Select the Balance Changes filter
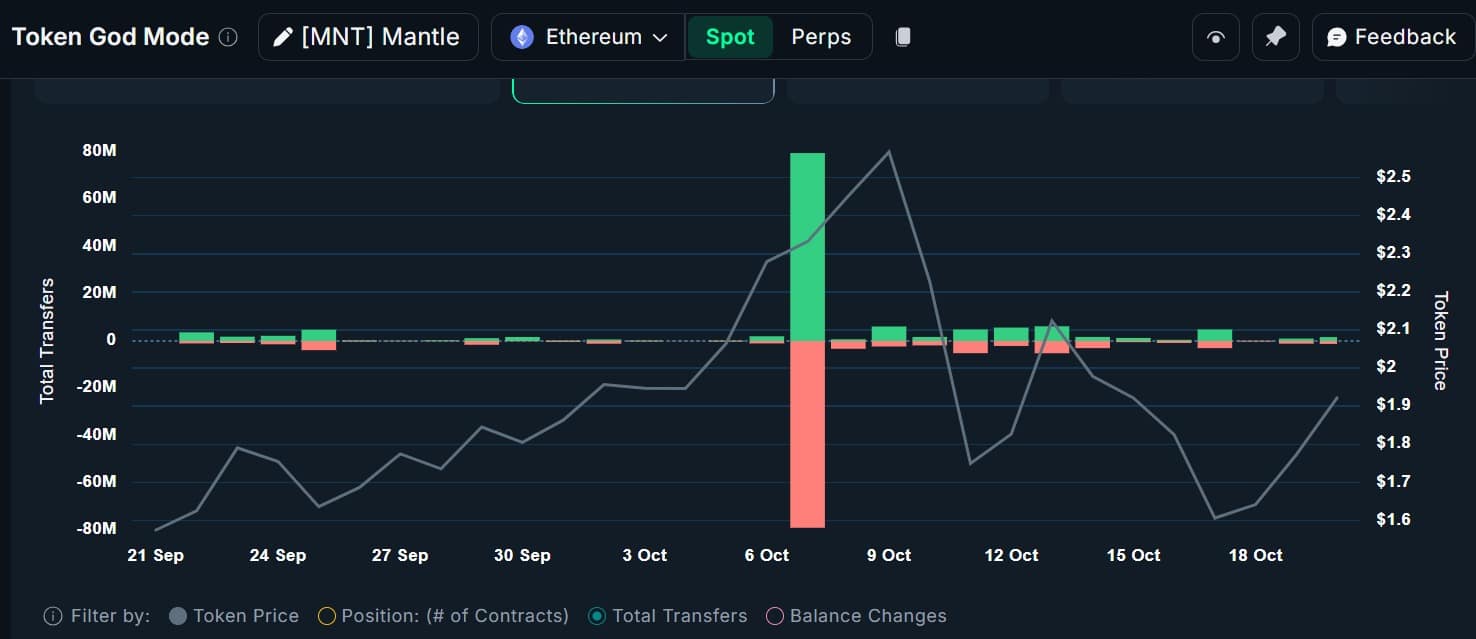Image resolution: width=1476 pixels, height=639 pixels. (774, 616)
